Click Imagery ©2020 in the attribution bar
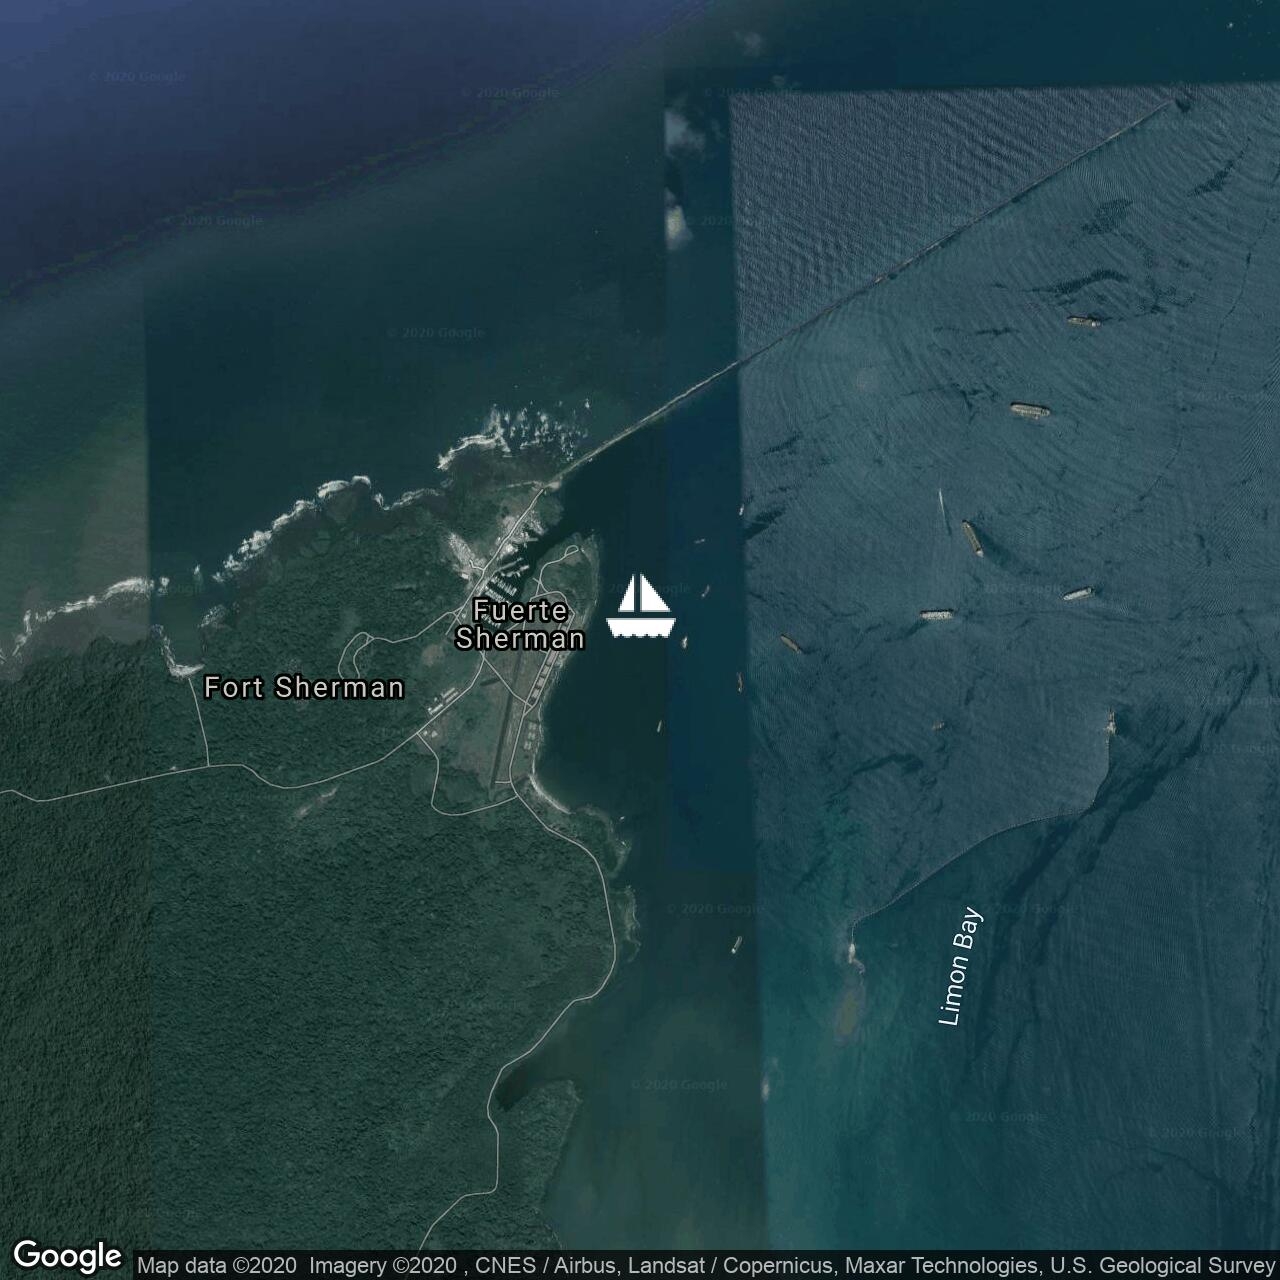The height and width of the screenshot is (1280, 1280). pos(382,1266)
